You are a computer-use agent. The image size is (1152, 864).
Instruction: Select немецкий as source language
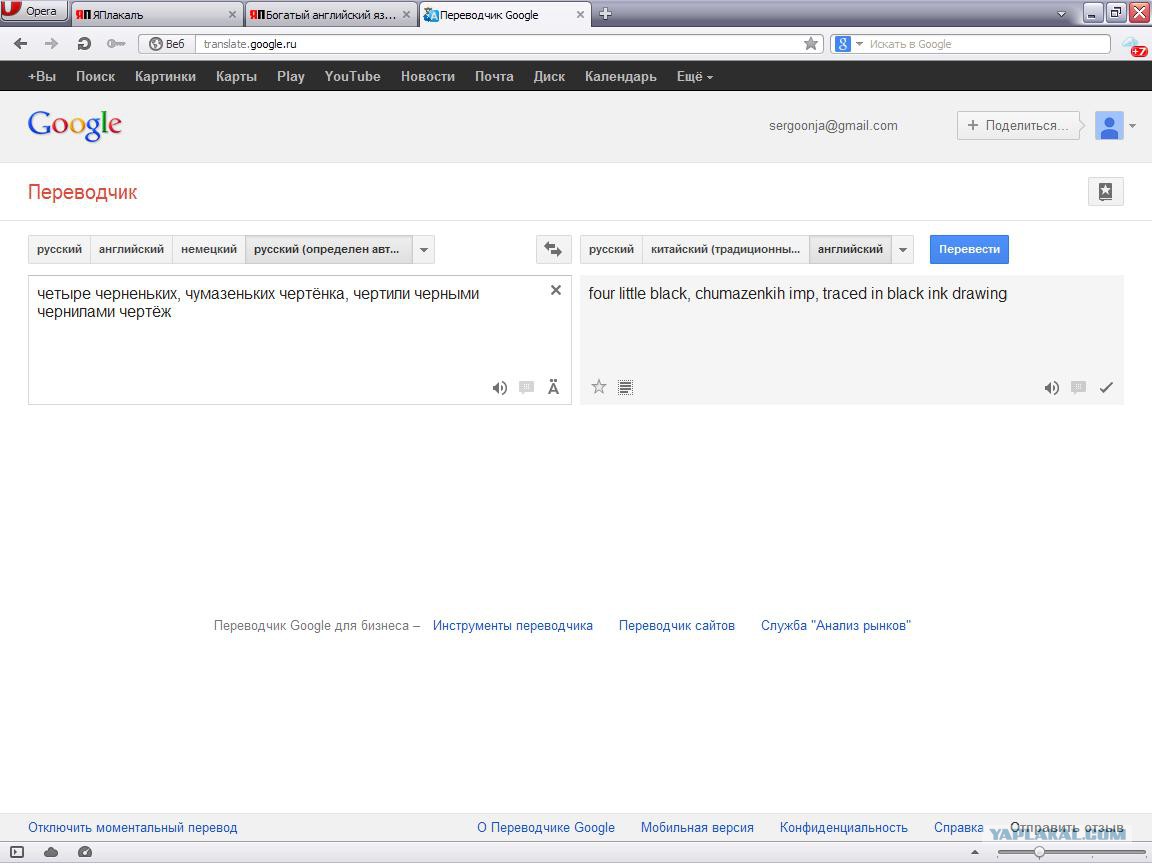209,249
